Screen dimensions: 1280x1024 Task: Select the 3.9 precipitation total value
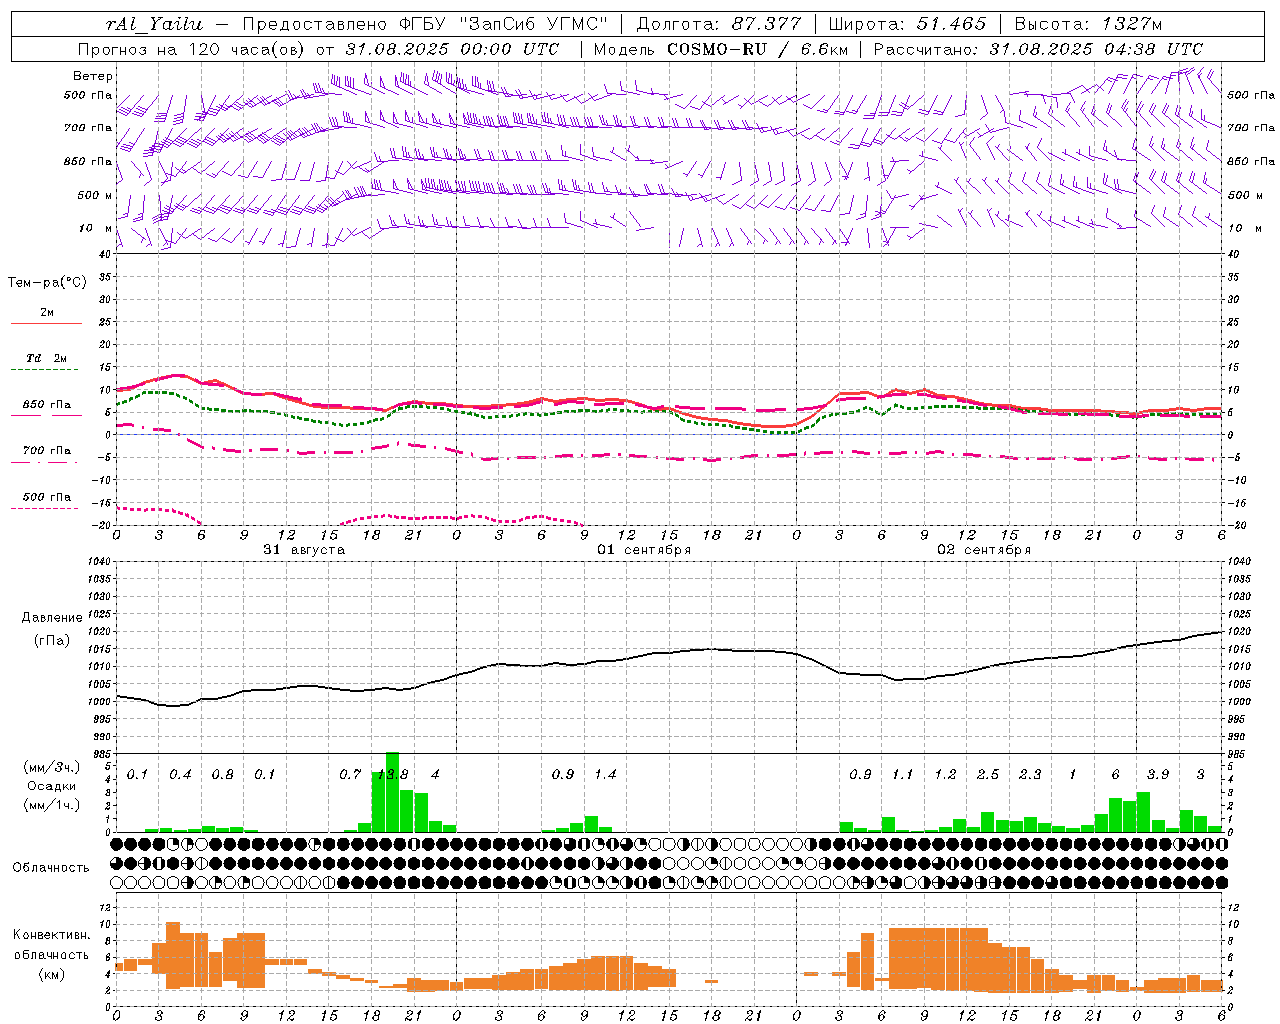1158,774
